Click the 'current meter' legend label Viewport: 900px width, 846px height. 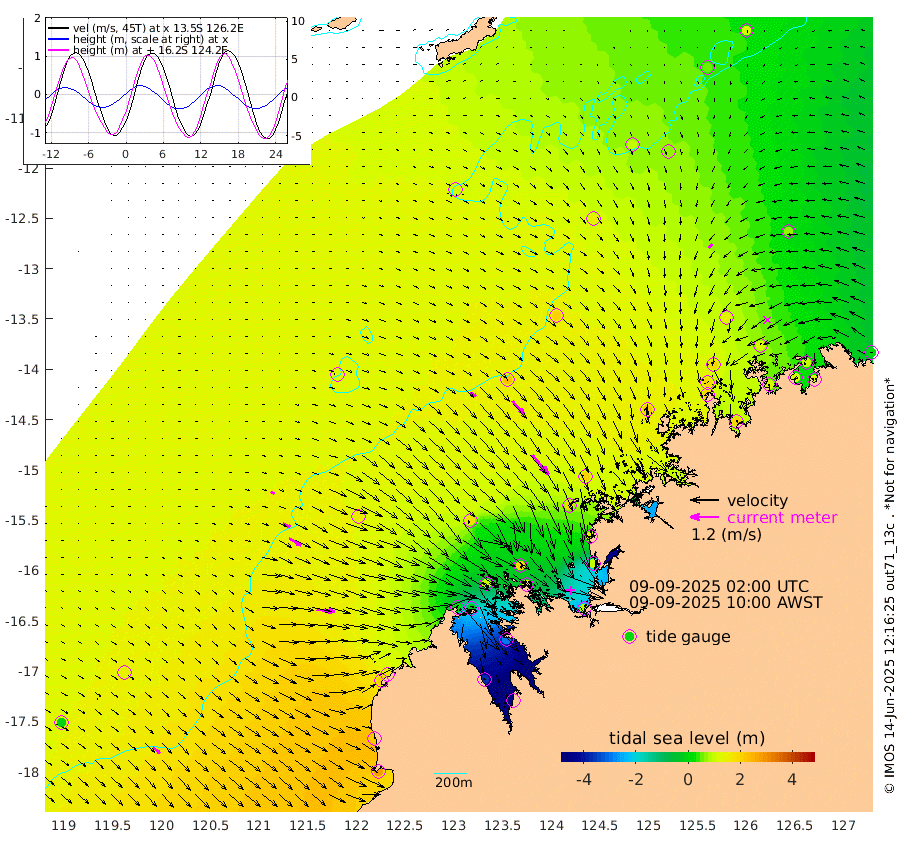click(782, 518)
